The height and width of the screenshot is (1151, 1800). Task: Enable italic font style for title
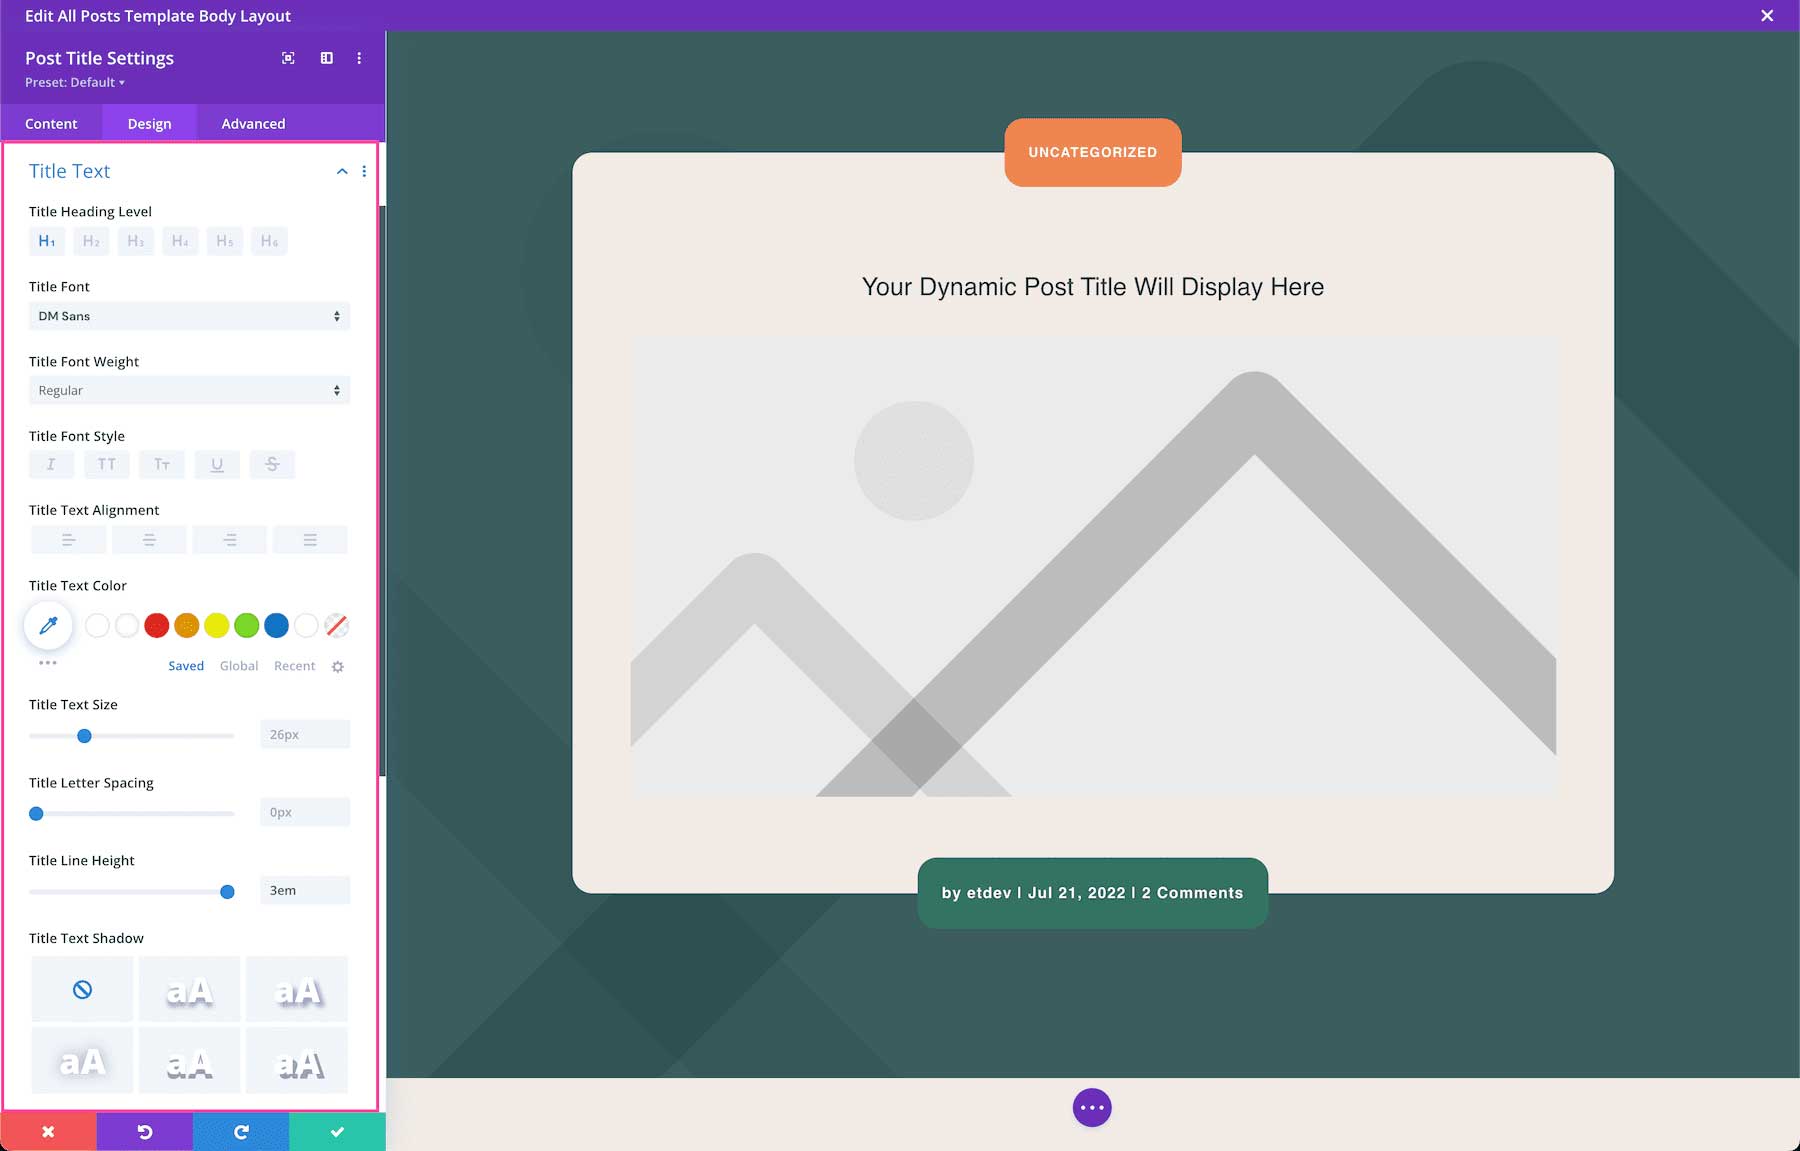[x=51, y=464]
